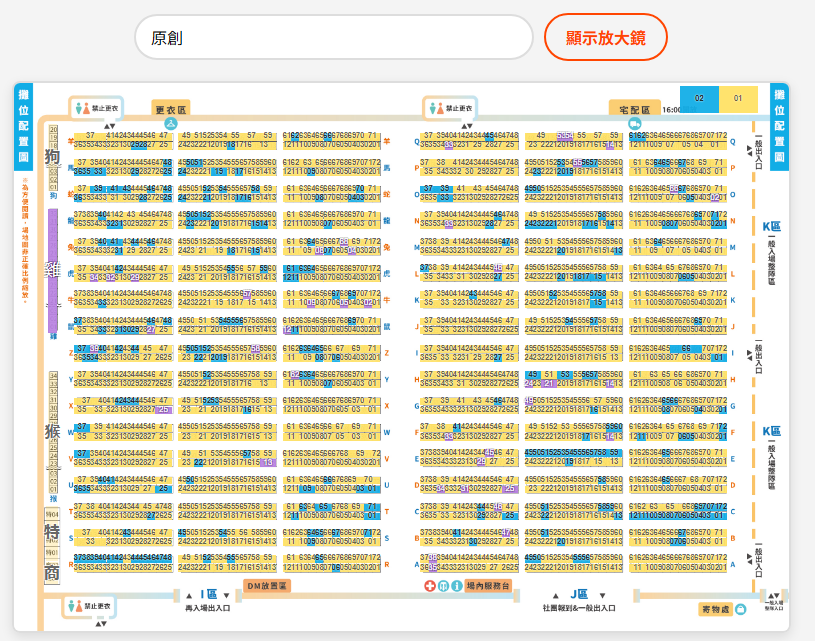This screenshot has width=815, height=641.
Task: Click the delivery truck icon under 宅配區
Action: click(x=635, y=124)
